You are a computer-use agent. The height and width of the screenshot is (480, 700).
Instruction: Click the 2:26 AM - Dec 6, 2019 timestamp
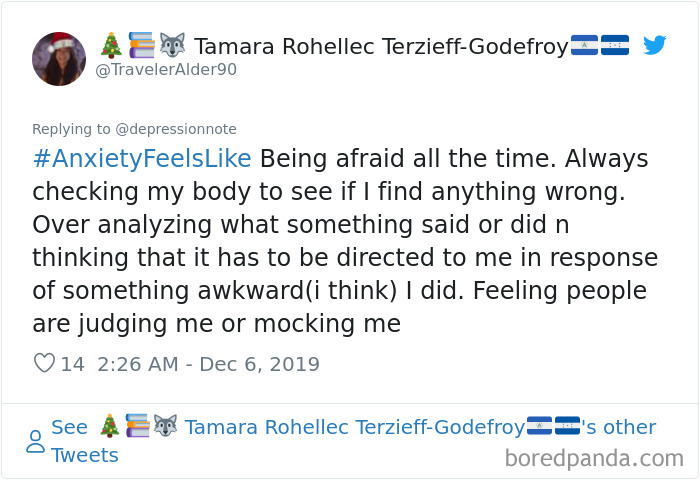[x=209, y=364]
